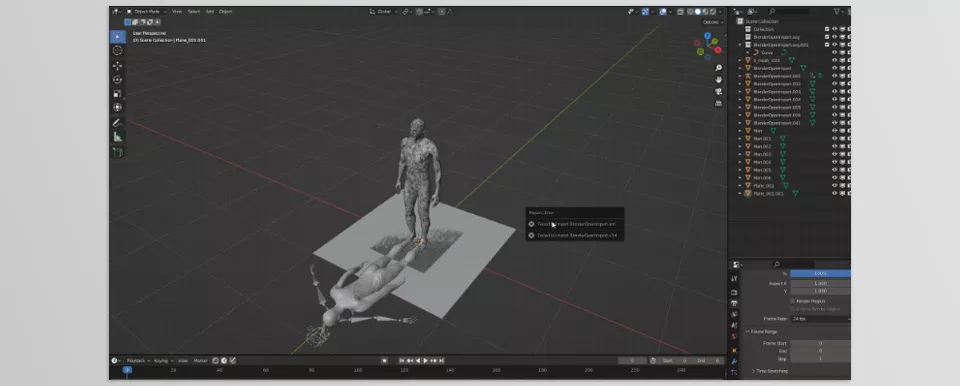Switch to material preview shading

tap(704, 12)
